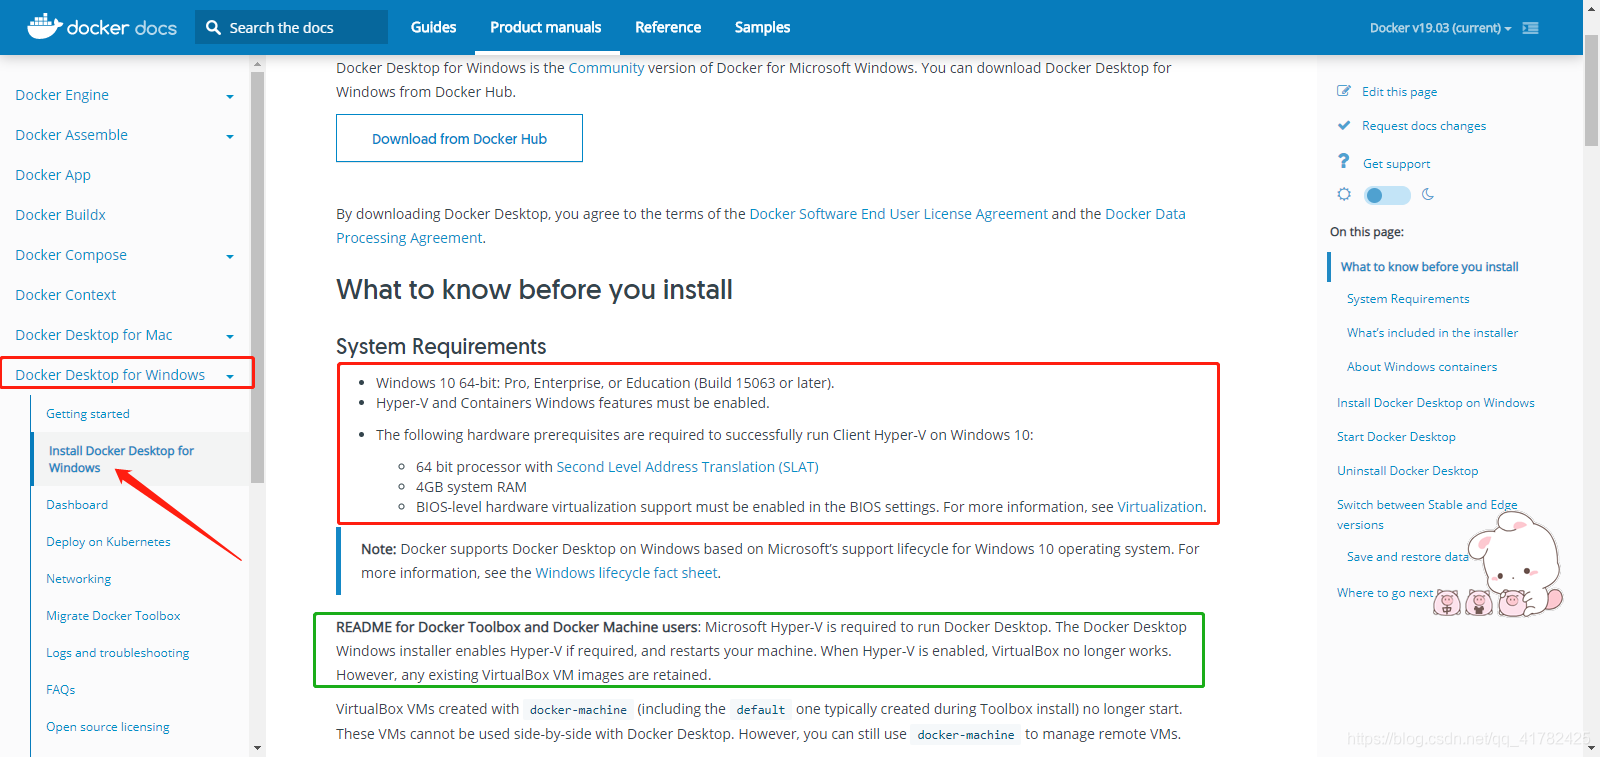Click Download from Docker Hub button
Image resolution: width=1600 pixels, height=757 pixels.
(459, 138)
